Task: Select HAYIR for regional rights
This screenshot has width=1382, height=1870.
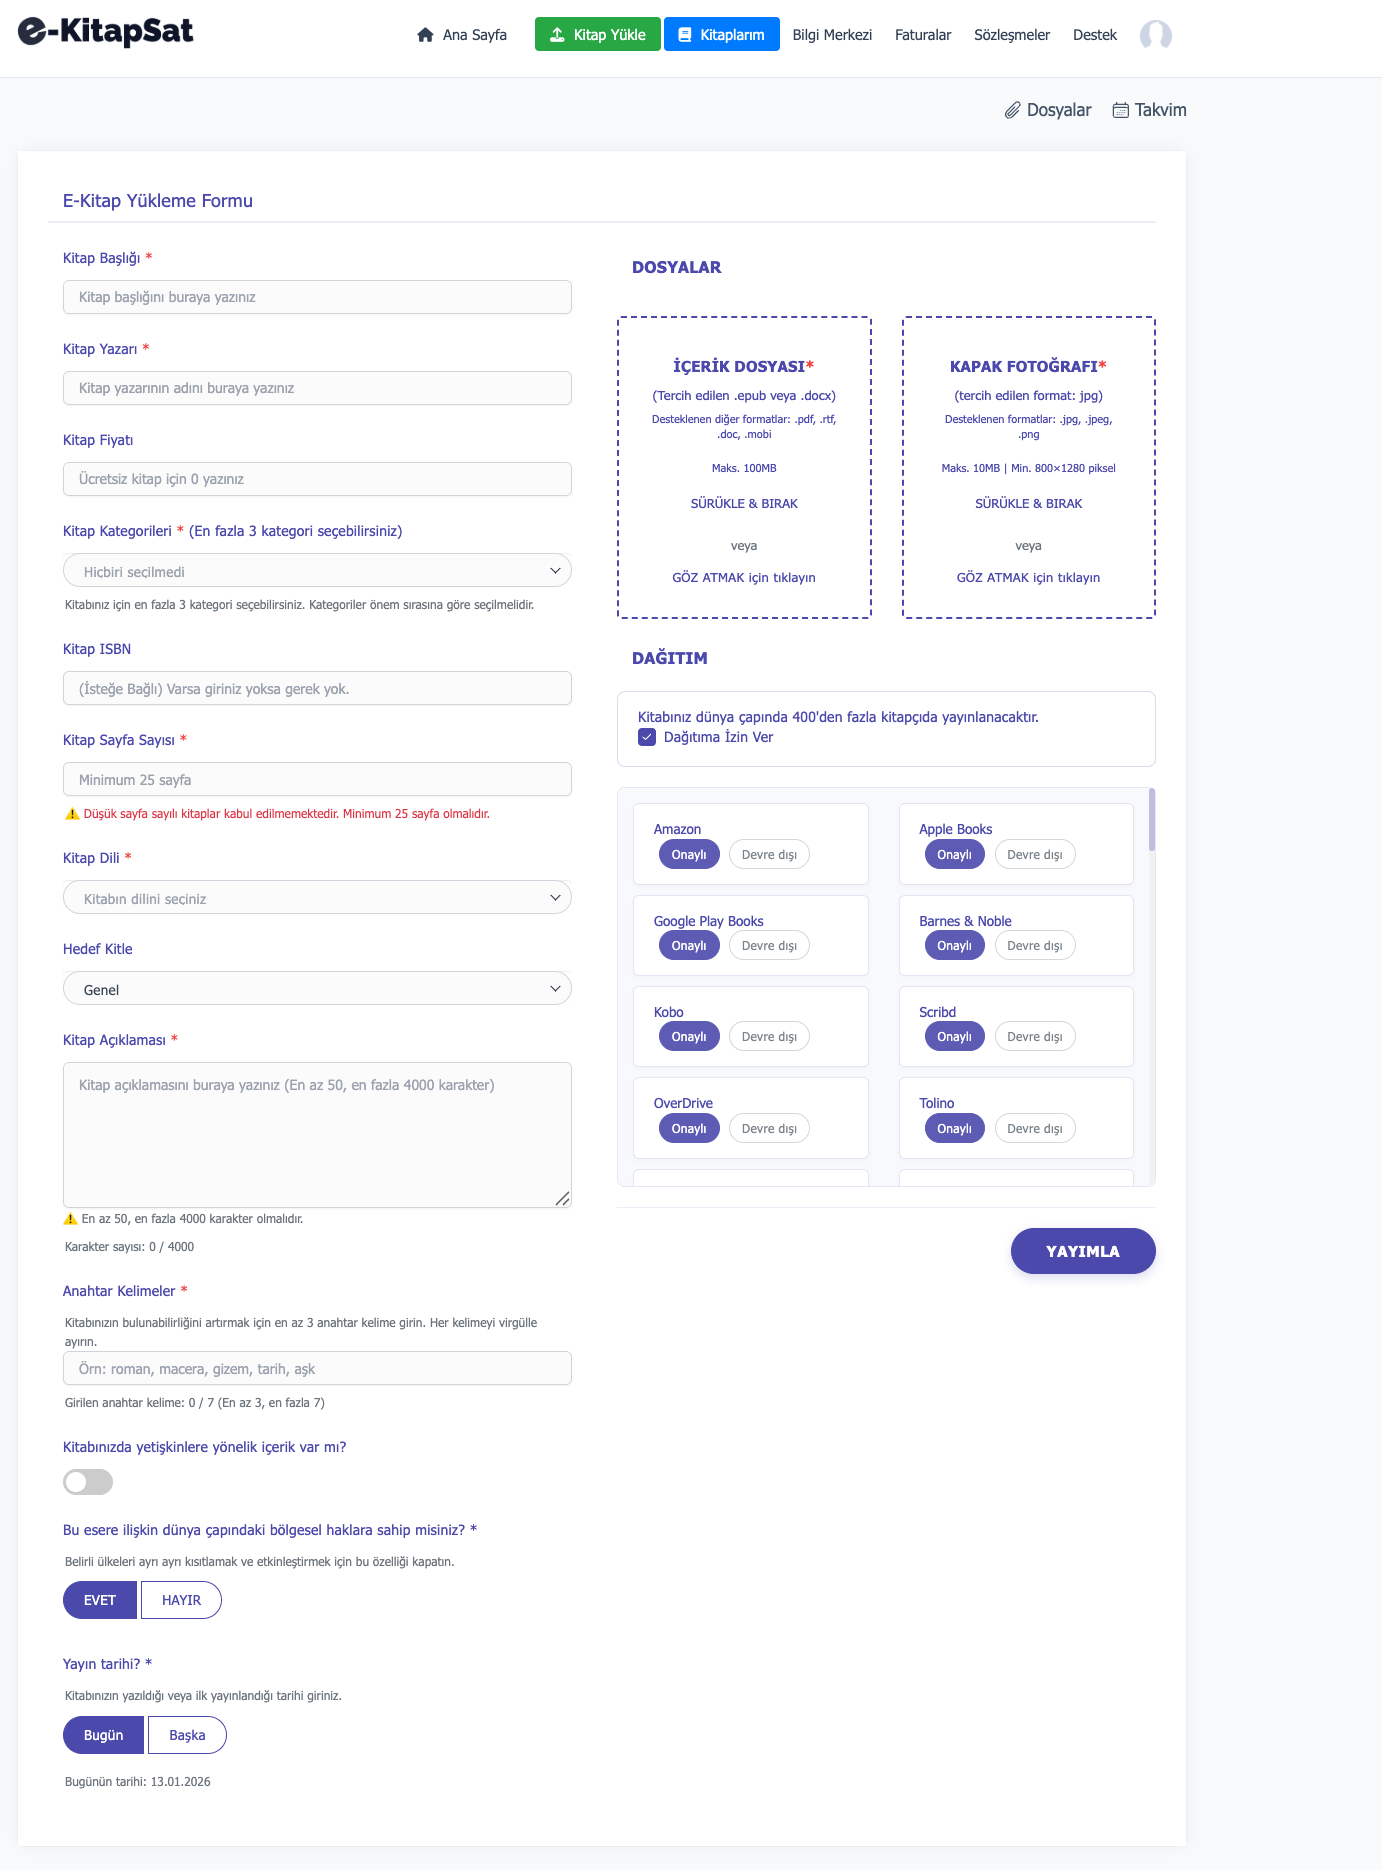Action: tap(181, 1600)
